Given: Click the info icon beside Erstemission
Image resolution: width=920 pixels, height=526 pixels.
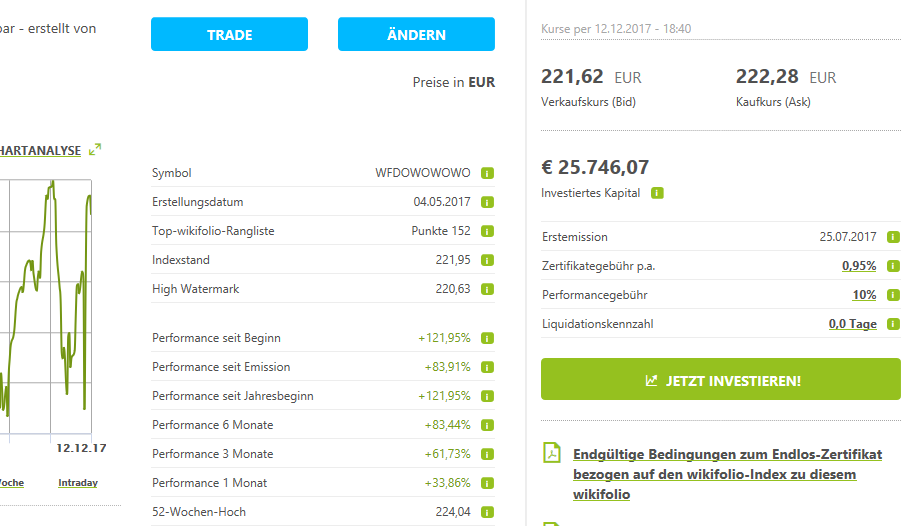Looking at the screenshot, I should 893,237.
